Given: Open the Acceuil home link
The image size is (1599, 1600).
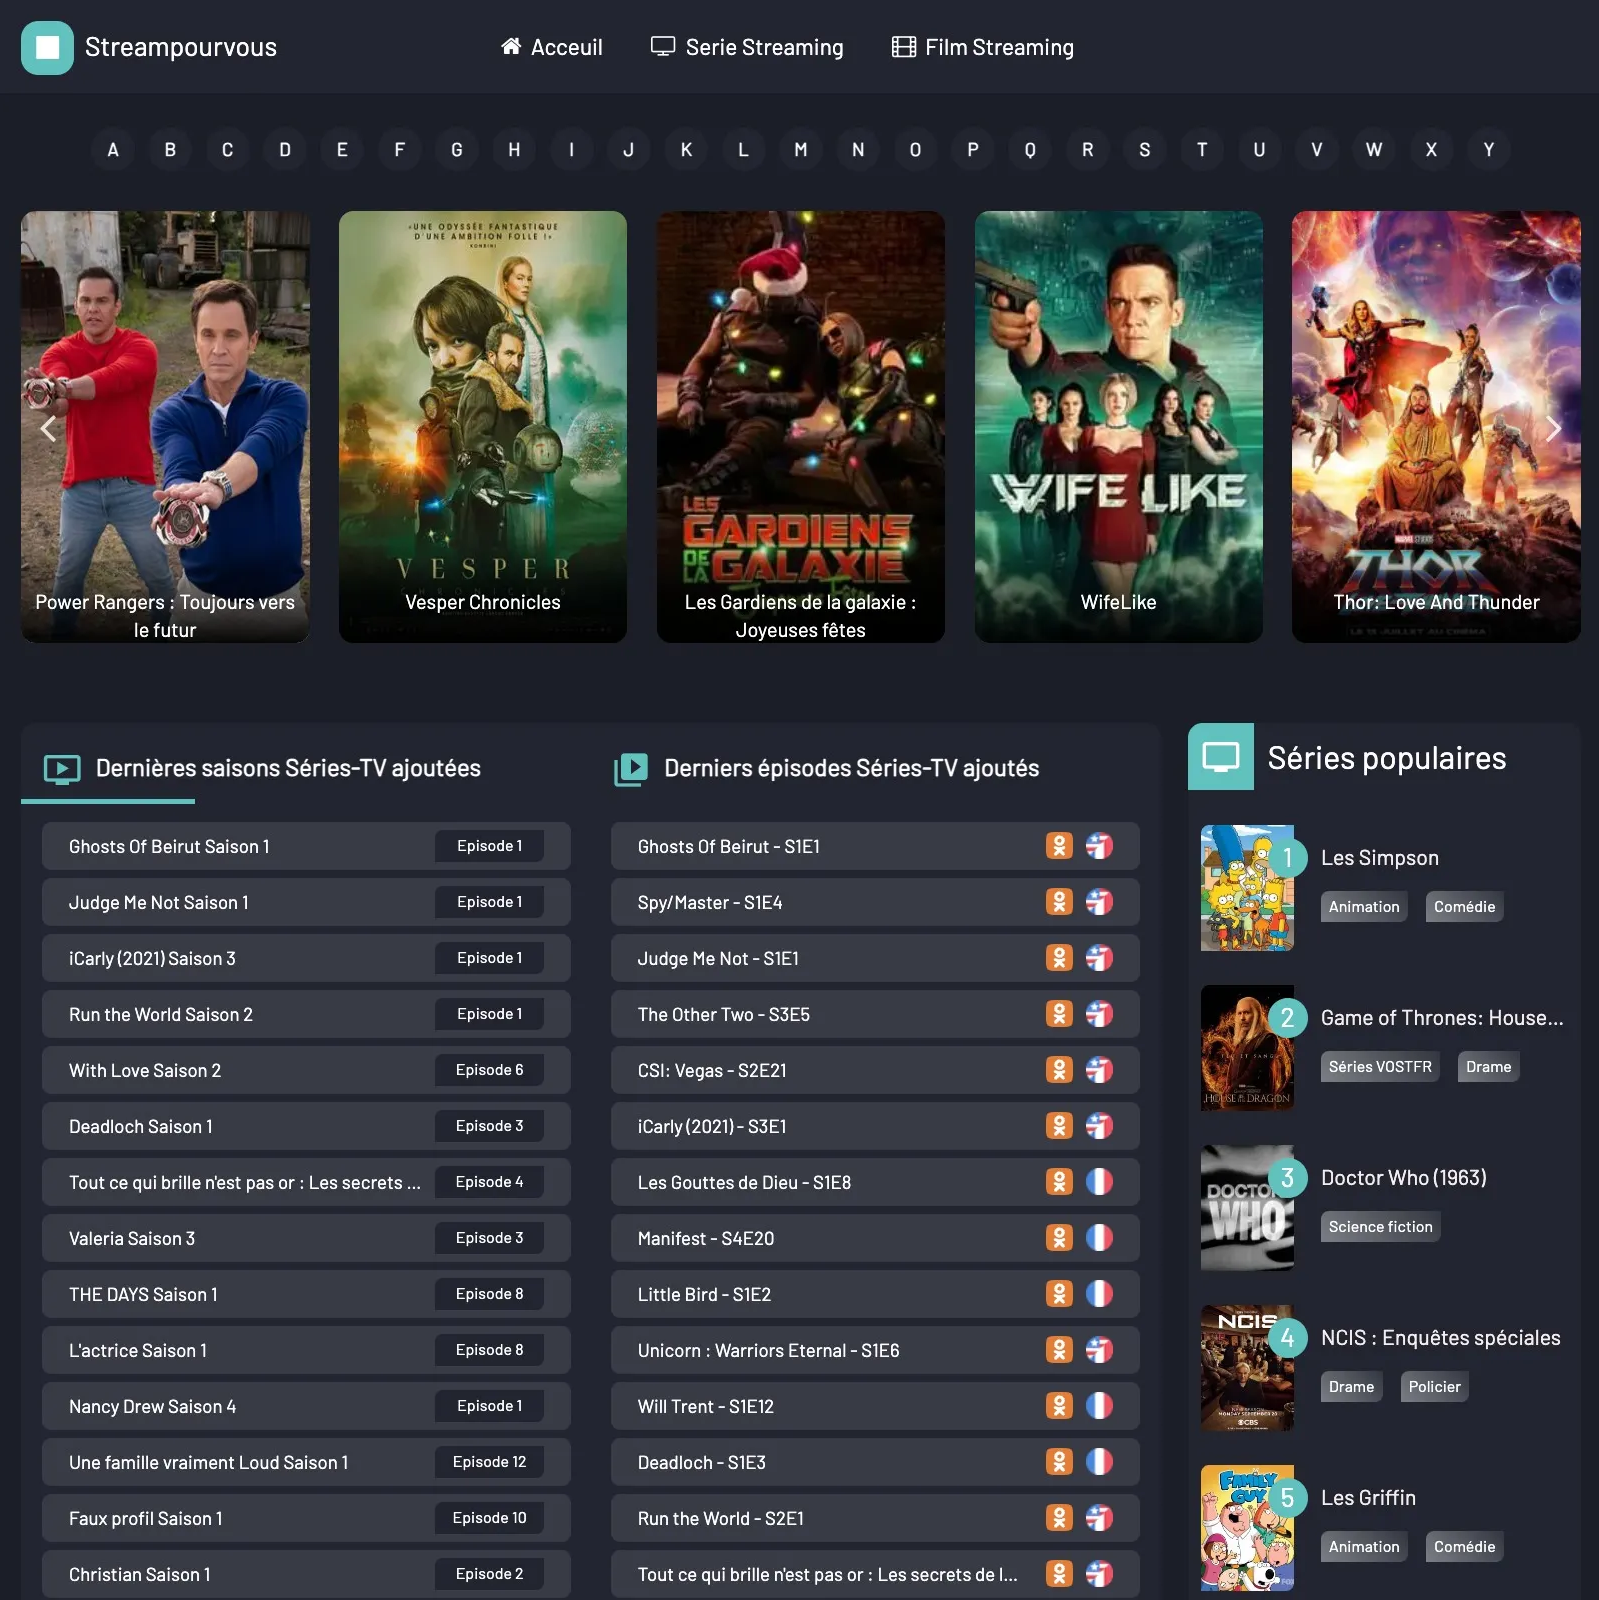Looking at the screenshot, I should coord(552,47).
